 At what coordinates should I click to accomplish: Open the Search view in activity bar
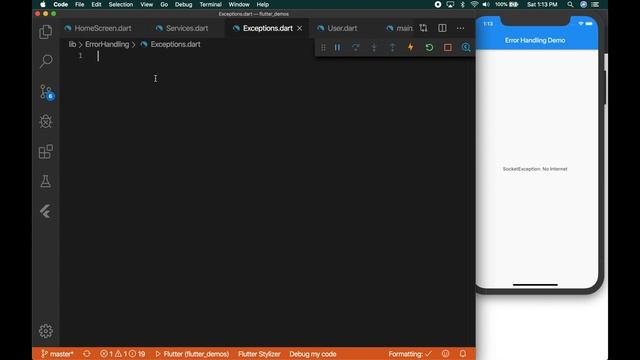tap(46, 61)
